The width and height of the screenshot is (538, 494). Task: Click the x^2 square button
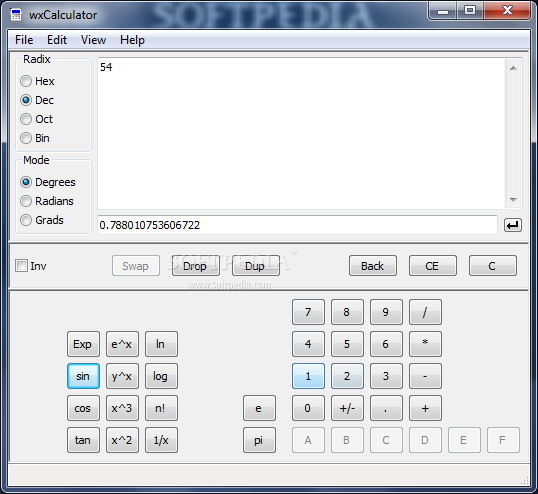point(122,440)
